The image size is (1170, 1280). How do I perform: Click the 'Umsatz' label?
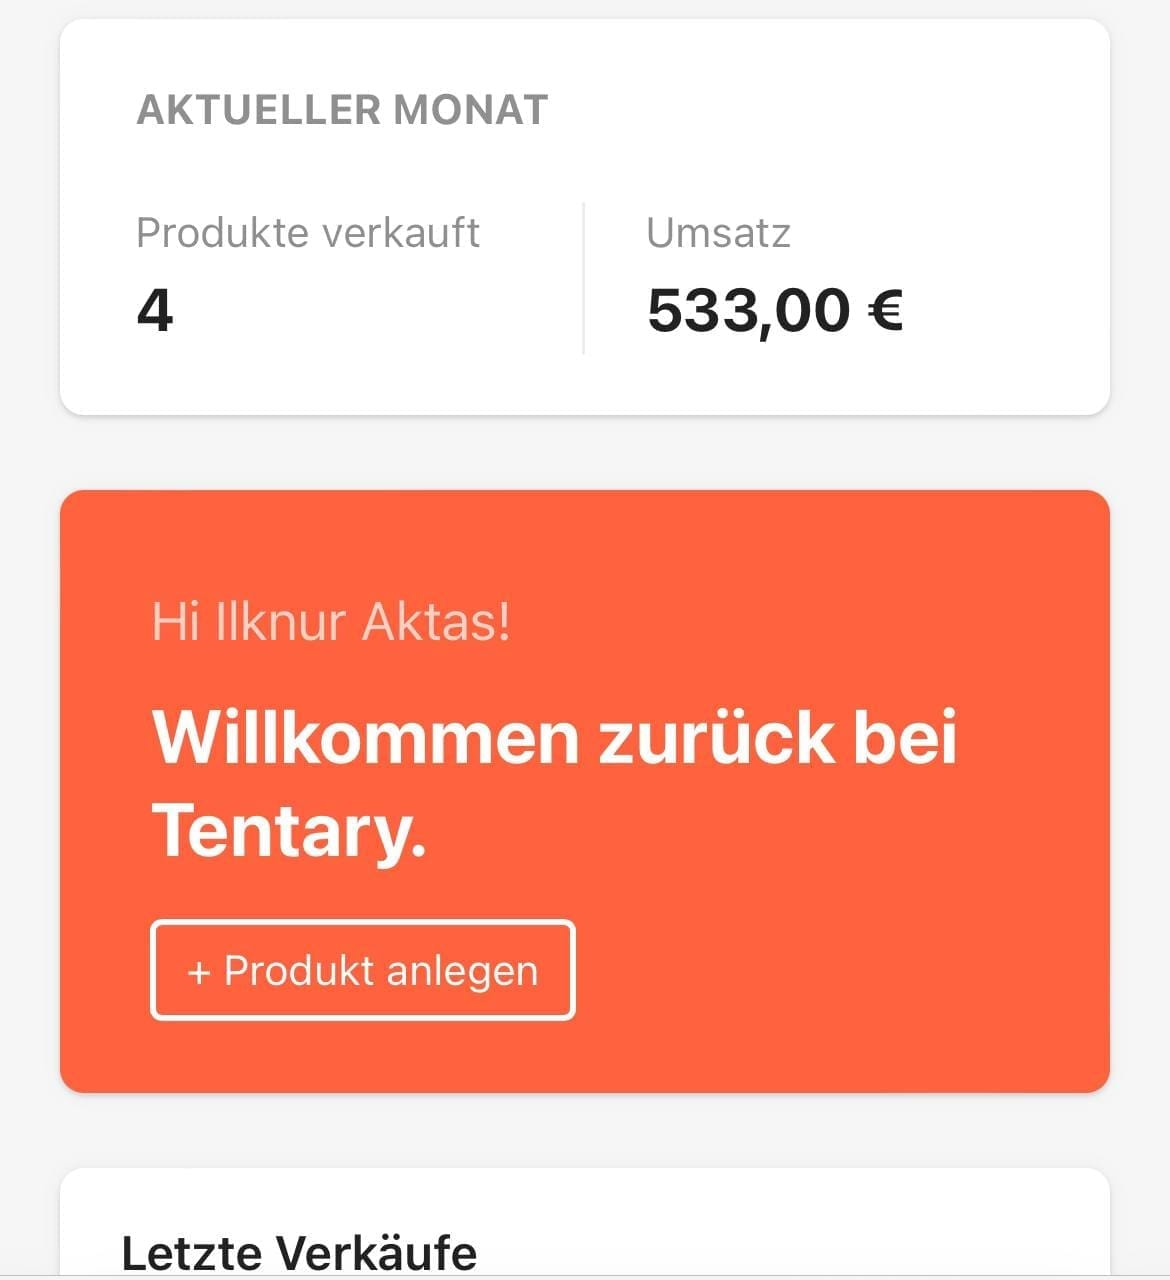[x=718, y=233]
